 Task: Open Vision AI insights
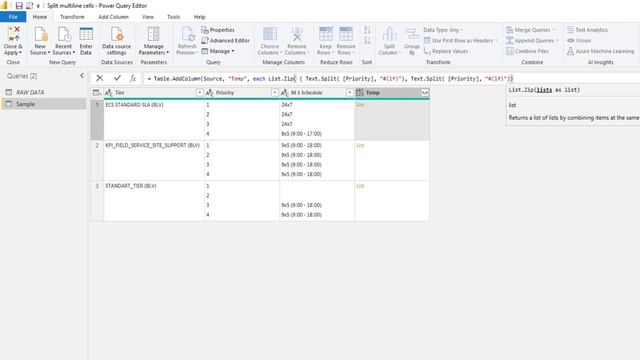[x=579, y=40]
